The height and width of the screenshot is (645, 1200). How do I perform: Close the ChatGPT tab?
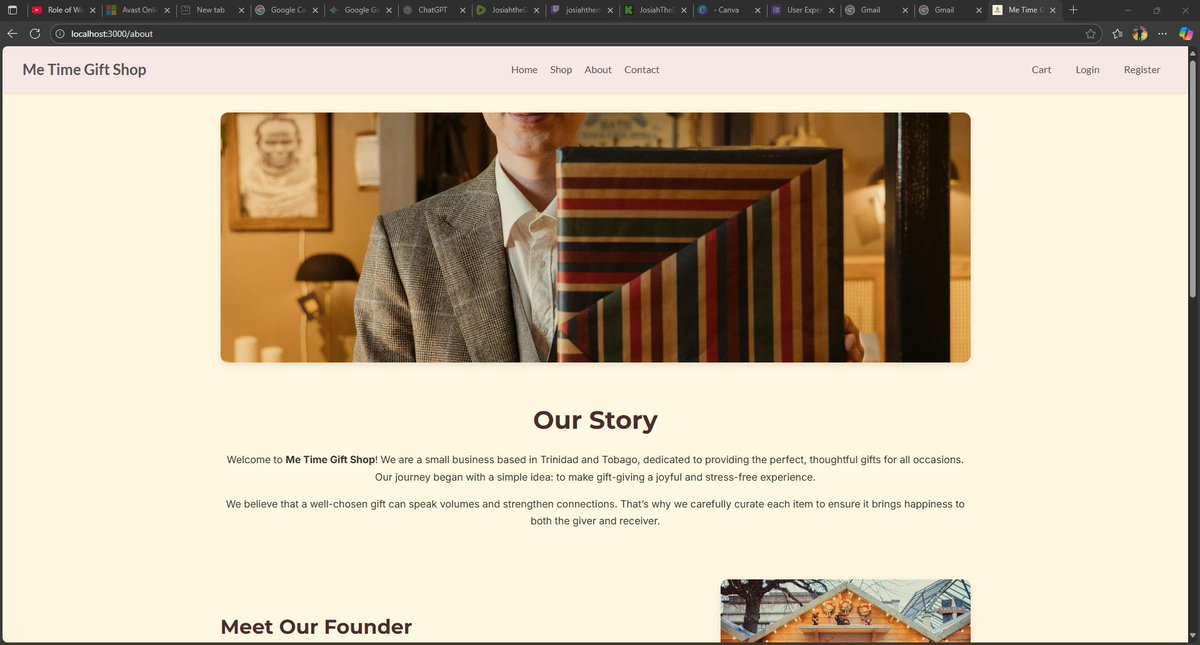point(463,10)
